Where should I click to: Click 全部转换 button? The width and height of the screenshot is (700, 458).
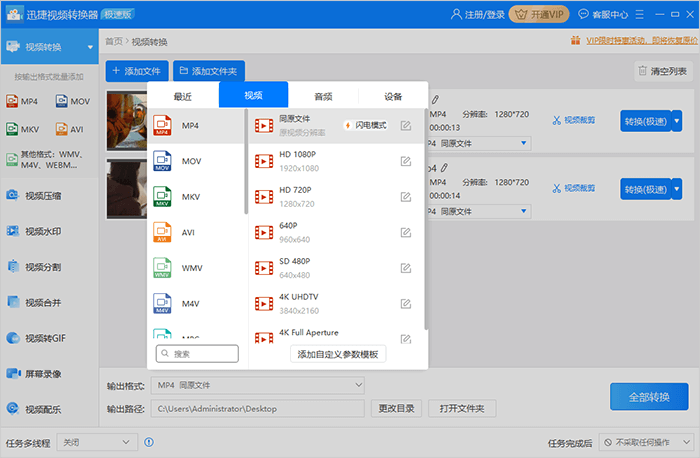649,396
